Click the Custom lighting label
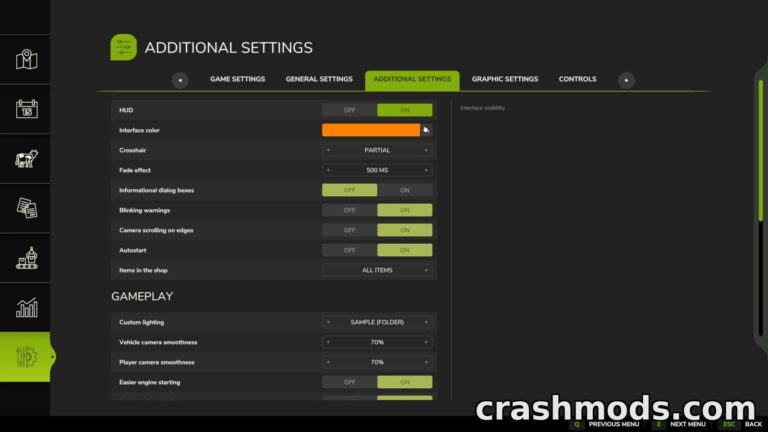This screenshot has width=768, height=432. click(x=142, y=322)
